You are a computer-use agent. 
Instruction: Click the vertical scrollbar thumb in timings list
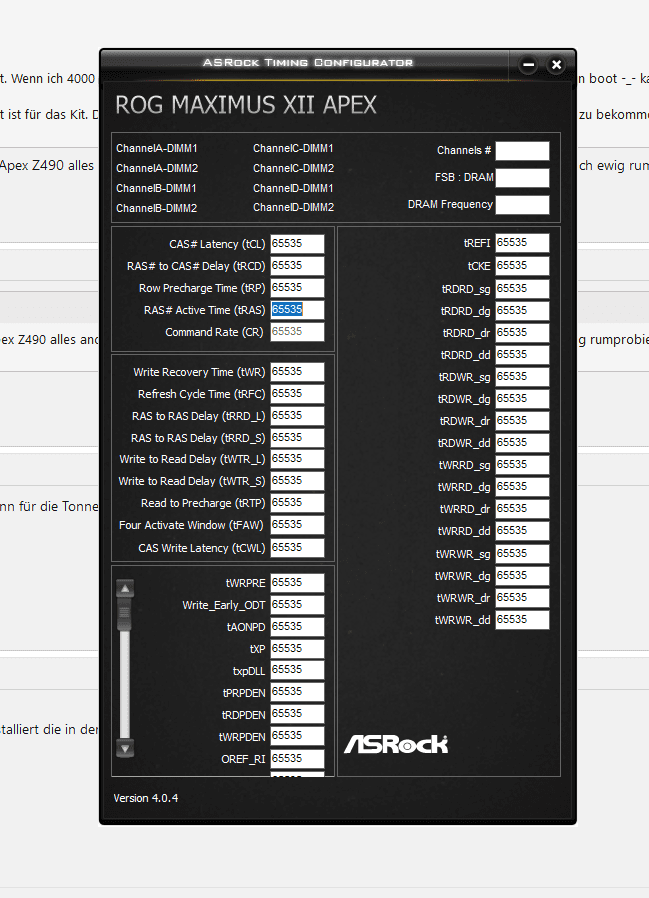click(x=125, y=615)
